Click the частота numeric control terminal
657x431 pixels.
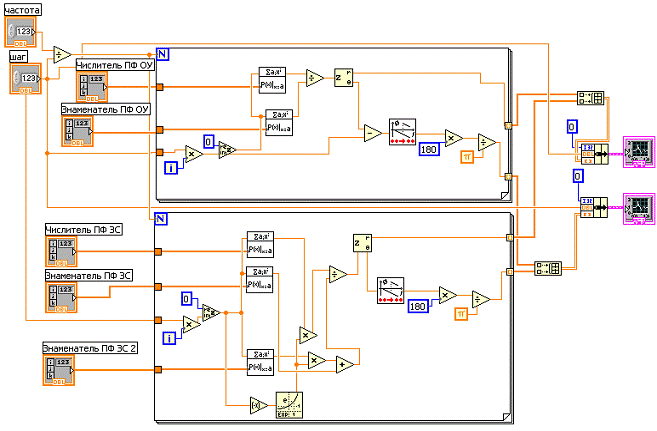point(21,34)
